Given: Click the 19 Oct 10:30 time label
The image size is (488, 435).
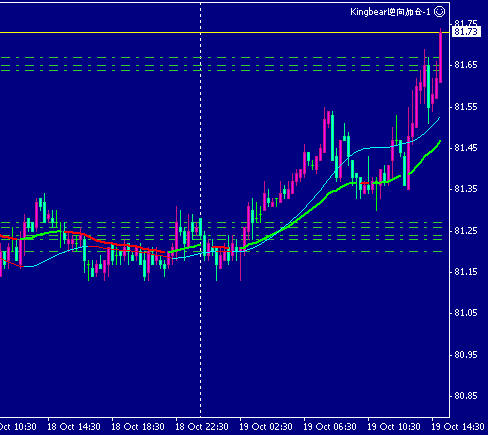Looking at the screenshot, I should [394, 427].
